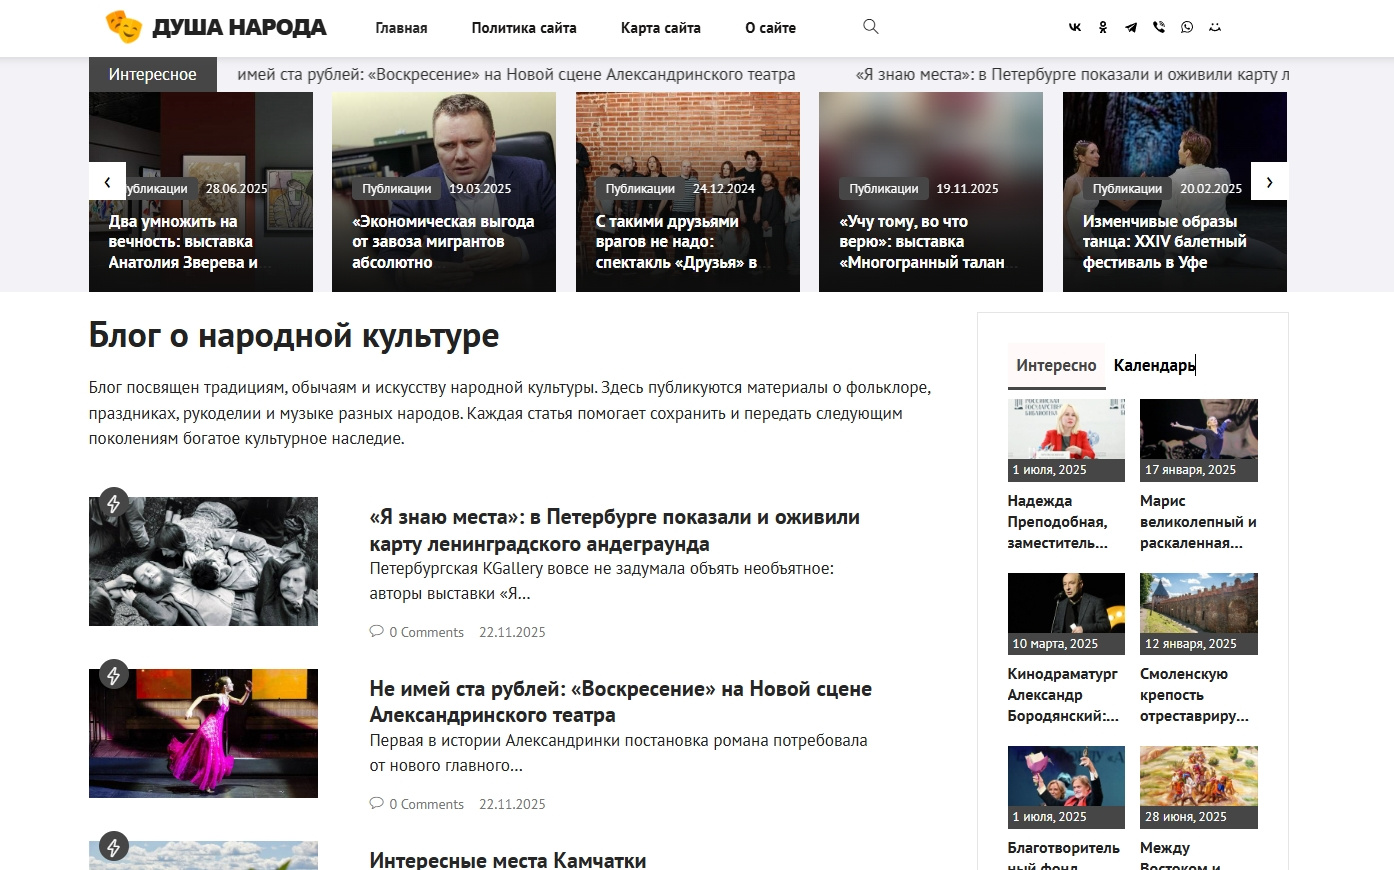The image size is (1394, 870).
Task: Open carousel card «Учу тому, во что верю»
Action: tap(922, 242)
